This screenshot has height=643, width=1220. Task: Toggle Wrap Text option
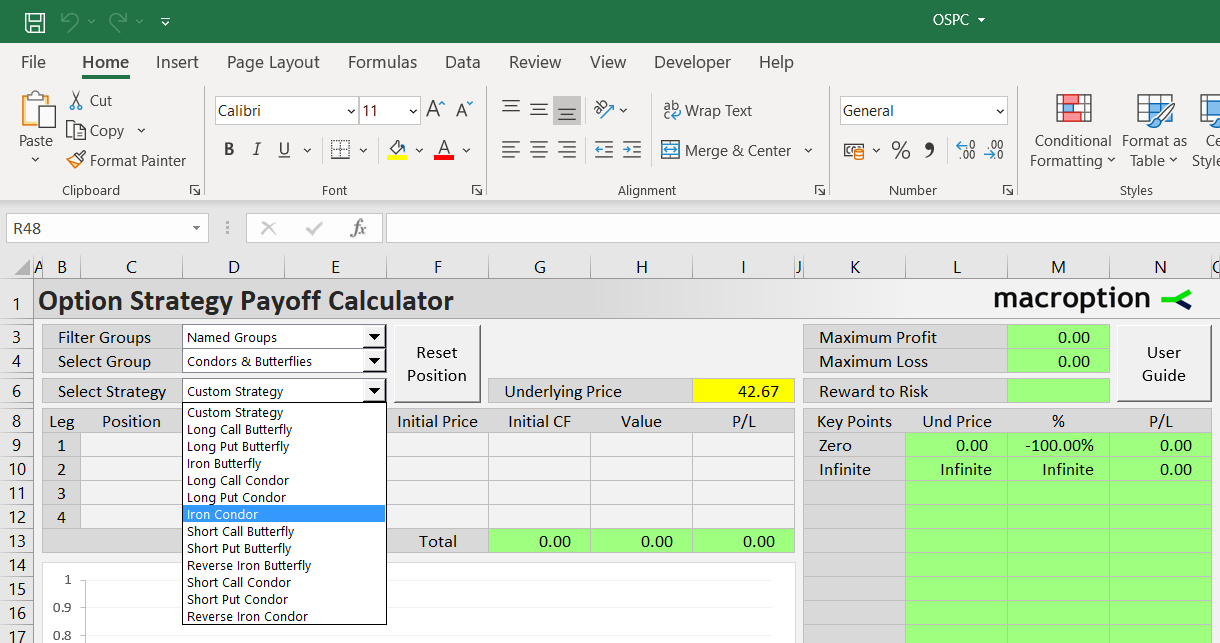[707, 110]
